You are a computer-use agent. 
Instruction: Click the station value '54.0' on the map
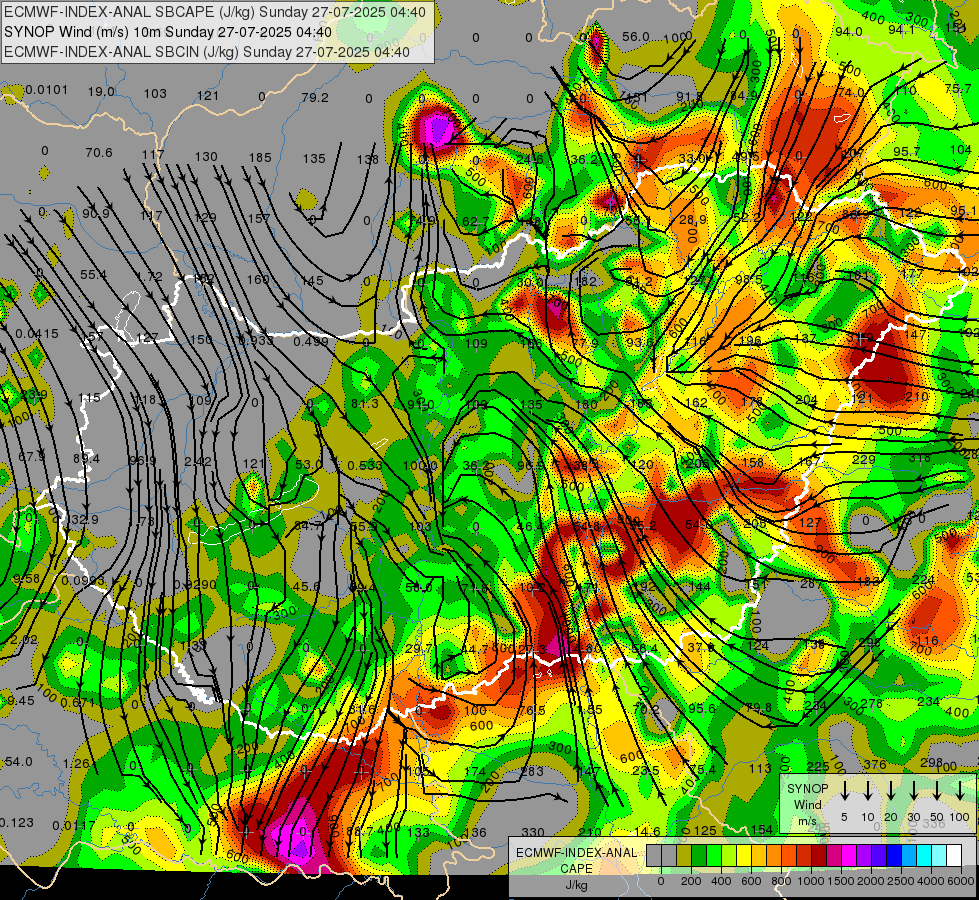19,761
